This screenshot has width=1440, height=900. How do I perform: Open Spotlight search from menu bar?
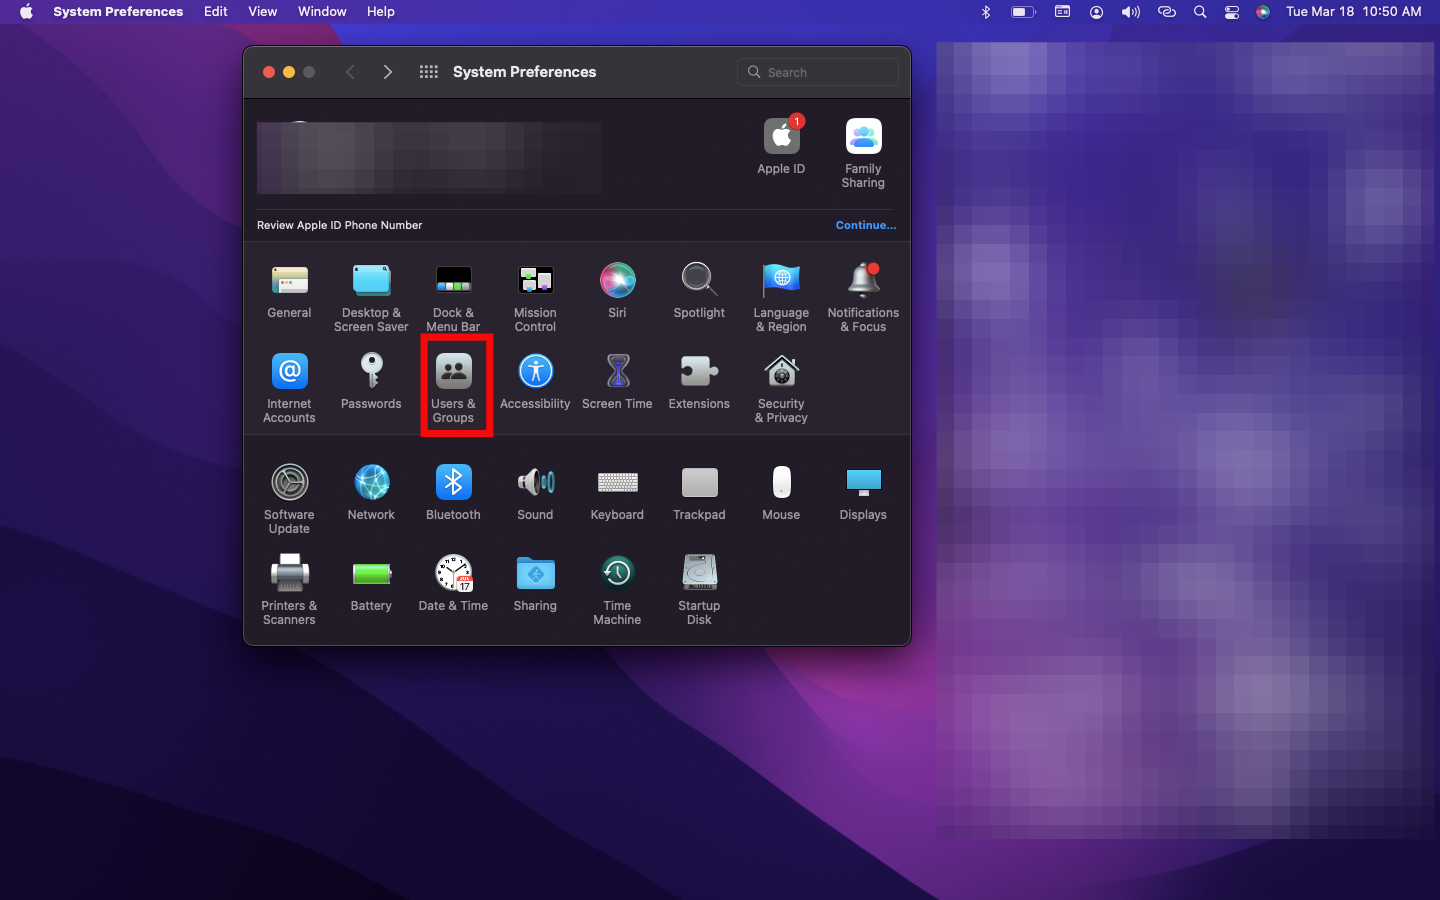(1200, 12)
